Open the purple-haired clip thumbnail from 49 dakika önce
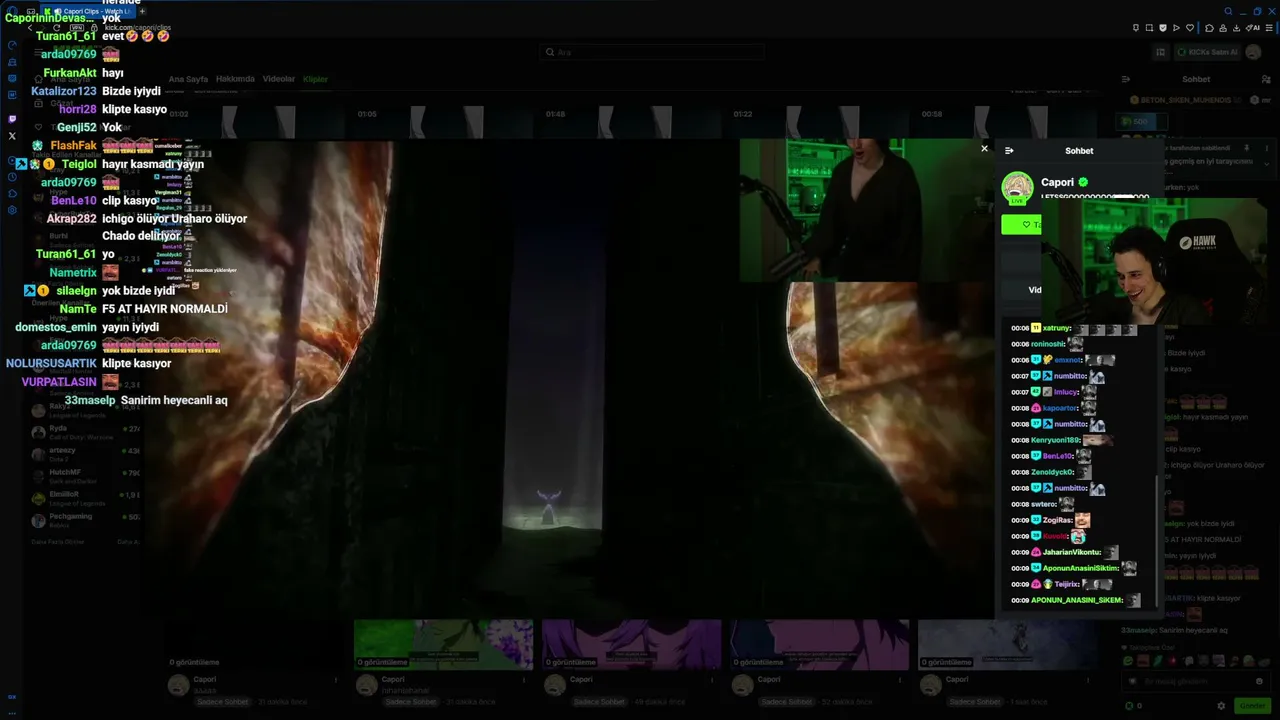The height and width of the screenshot is (720, 1280). (x=631, y=645)
